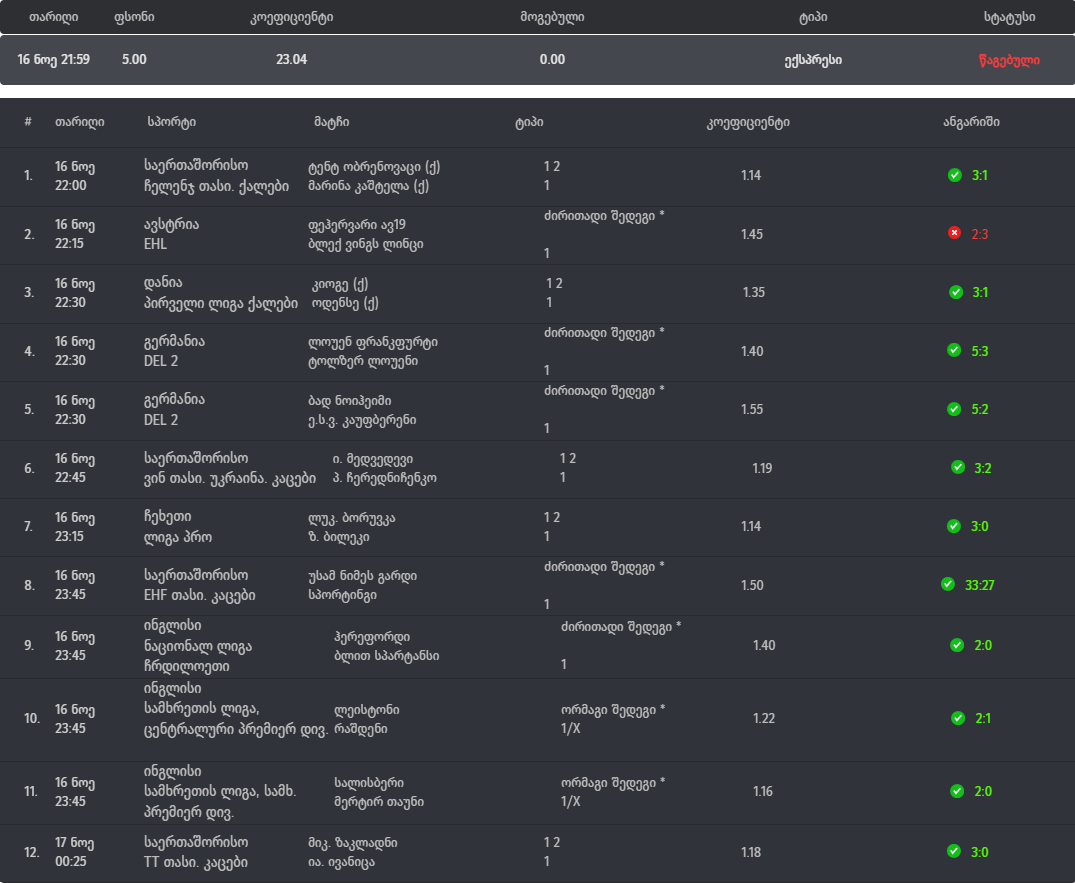Click the total odds 23.04
Image resolution: width=1075 pixels, height=883 pixels.
click(291, 60)
